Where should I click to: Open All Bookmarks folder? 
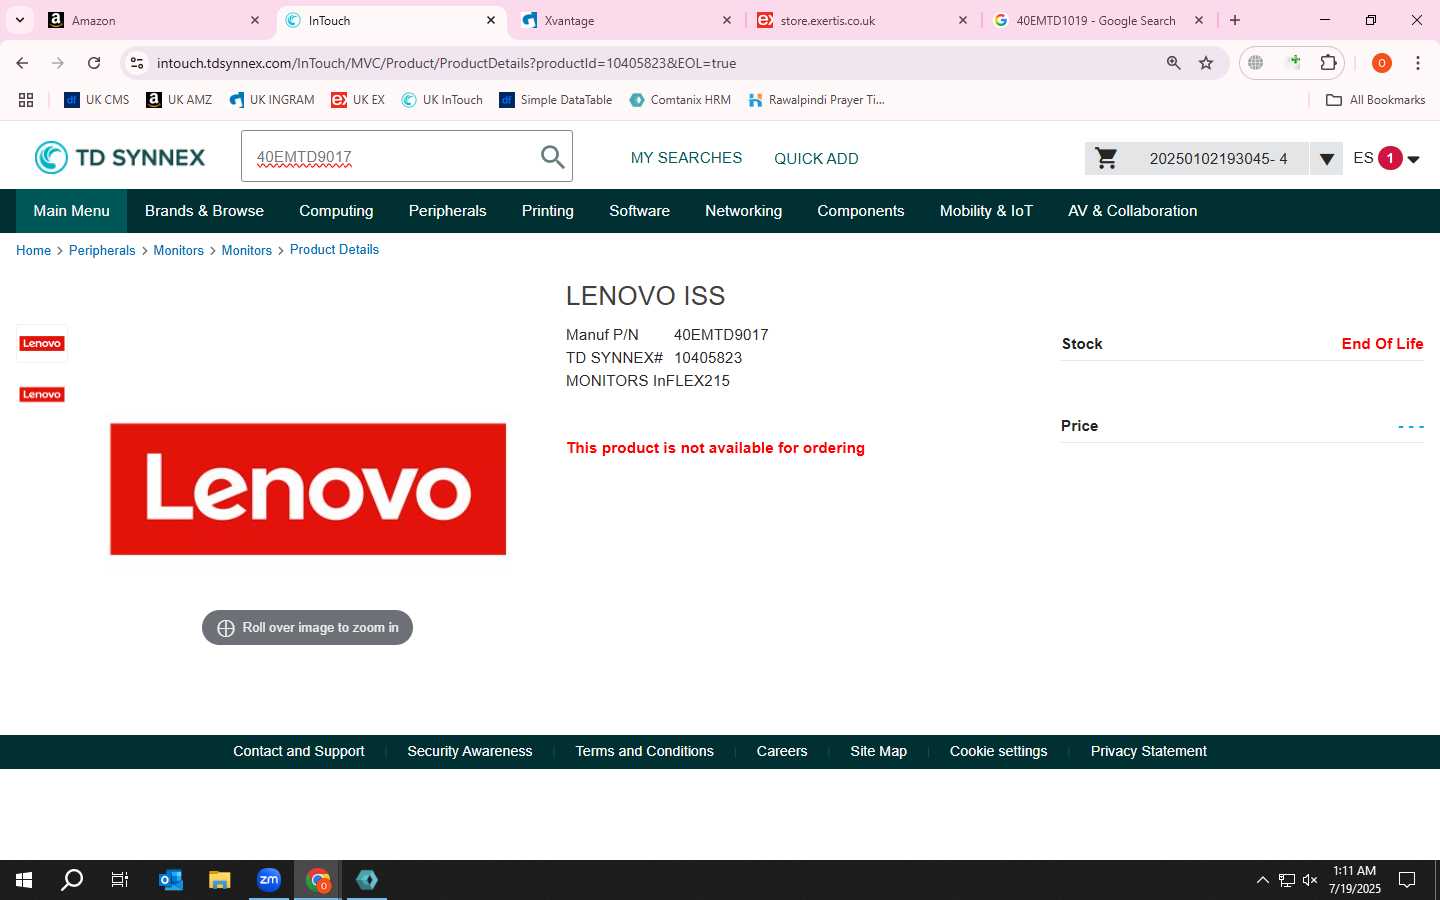(x=1376, y=100)
